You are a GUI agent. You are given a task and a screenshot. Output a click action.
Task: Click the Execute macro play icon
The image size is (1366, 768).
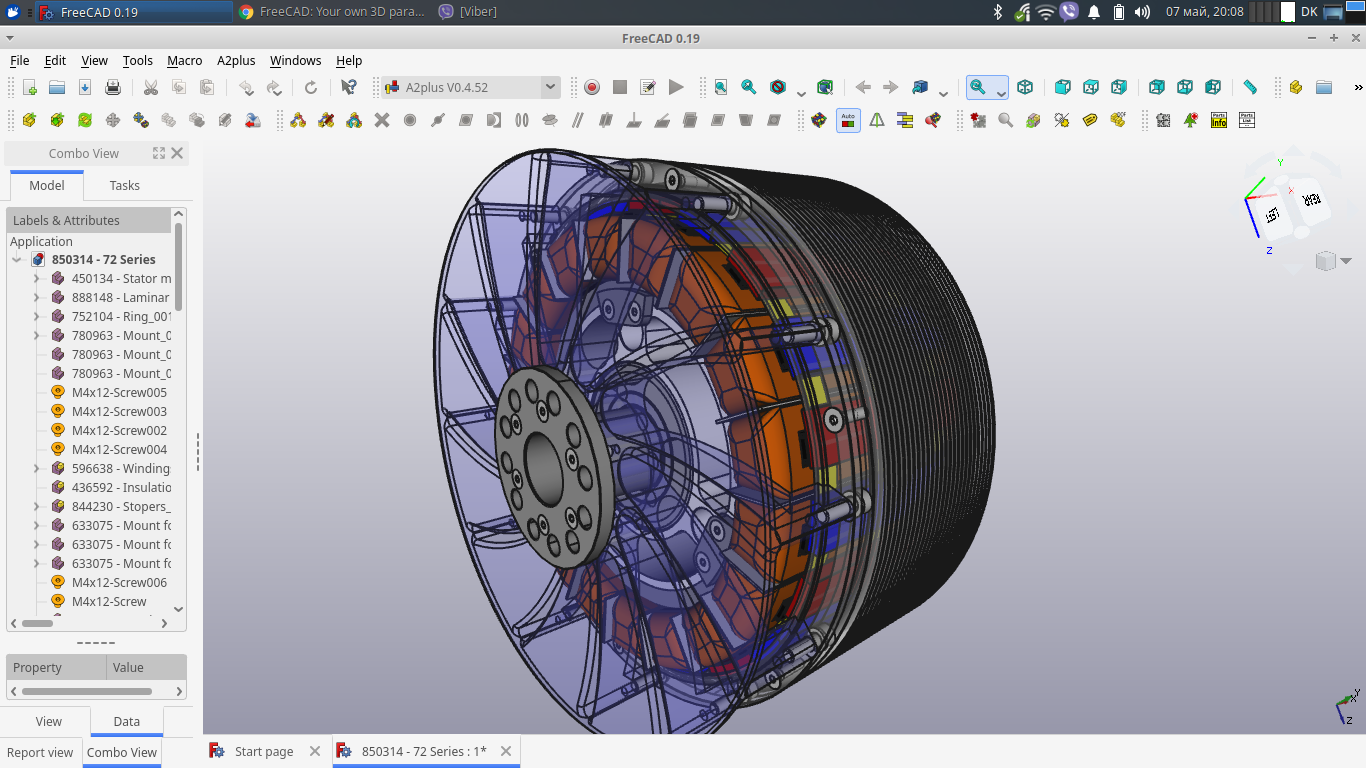(676, 88)
